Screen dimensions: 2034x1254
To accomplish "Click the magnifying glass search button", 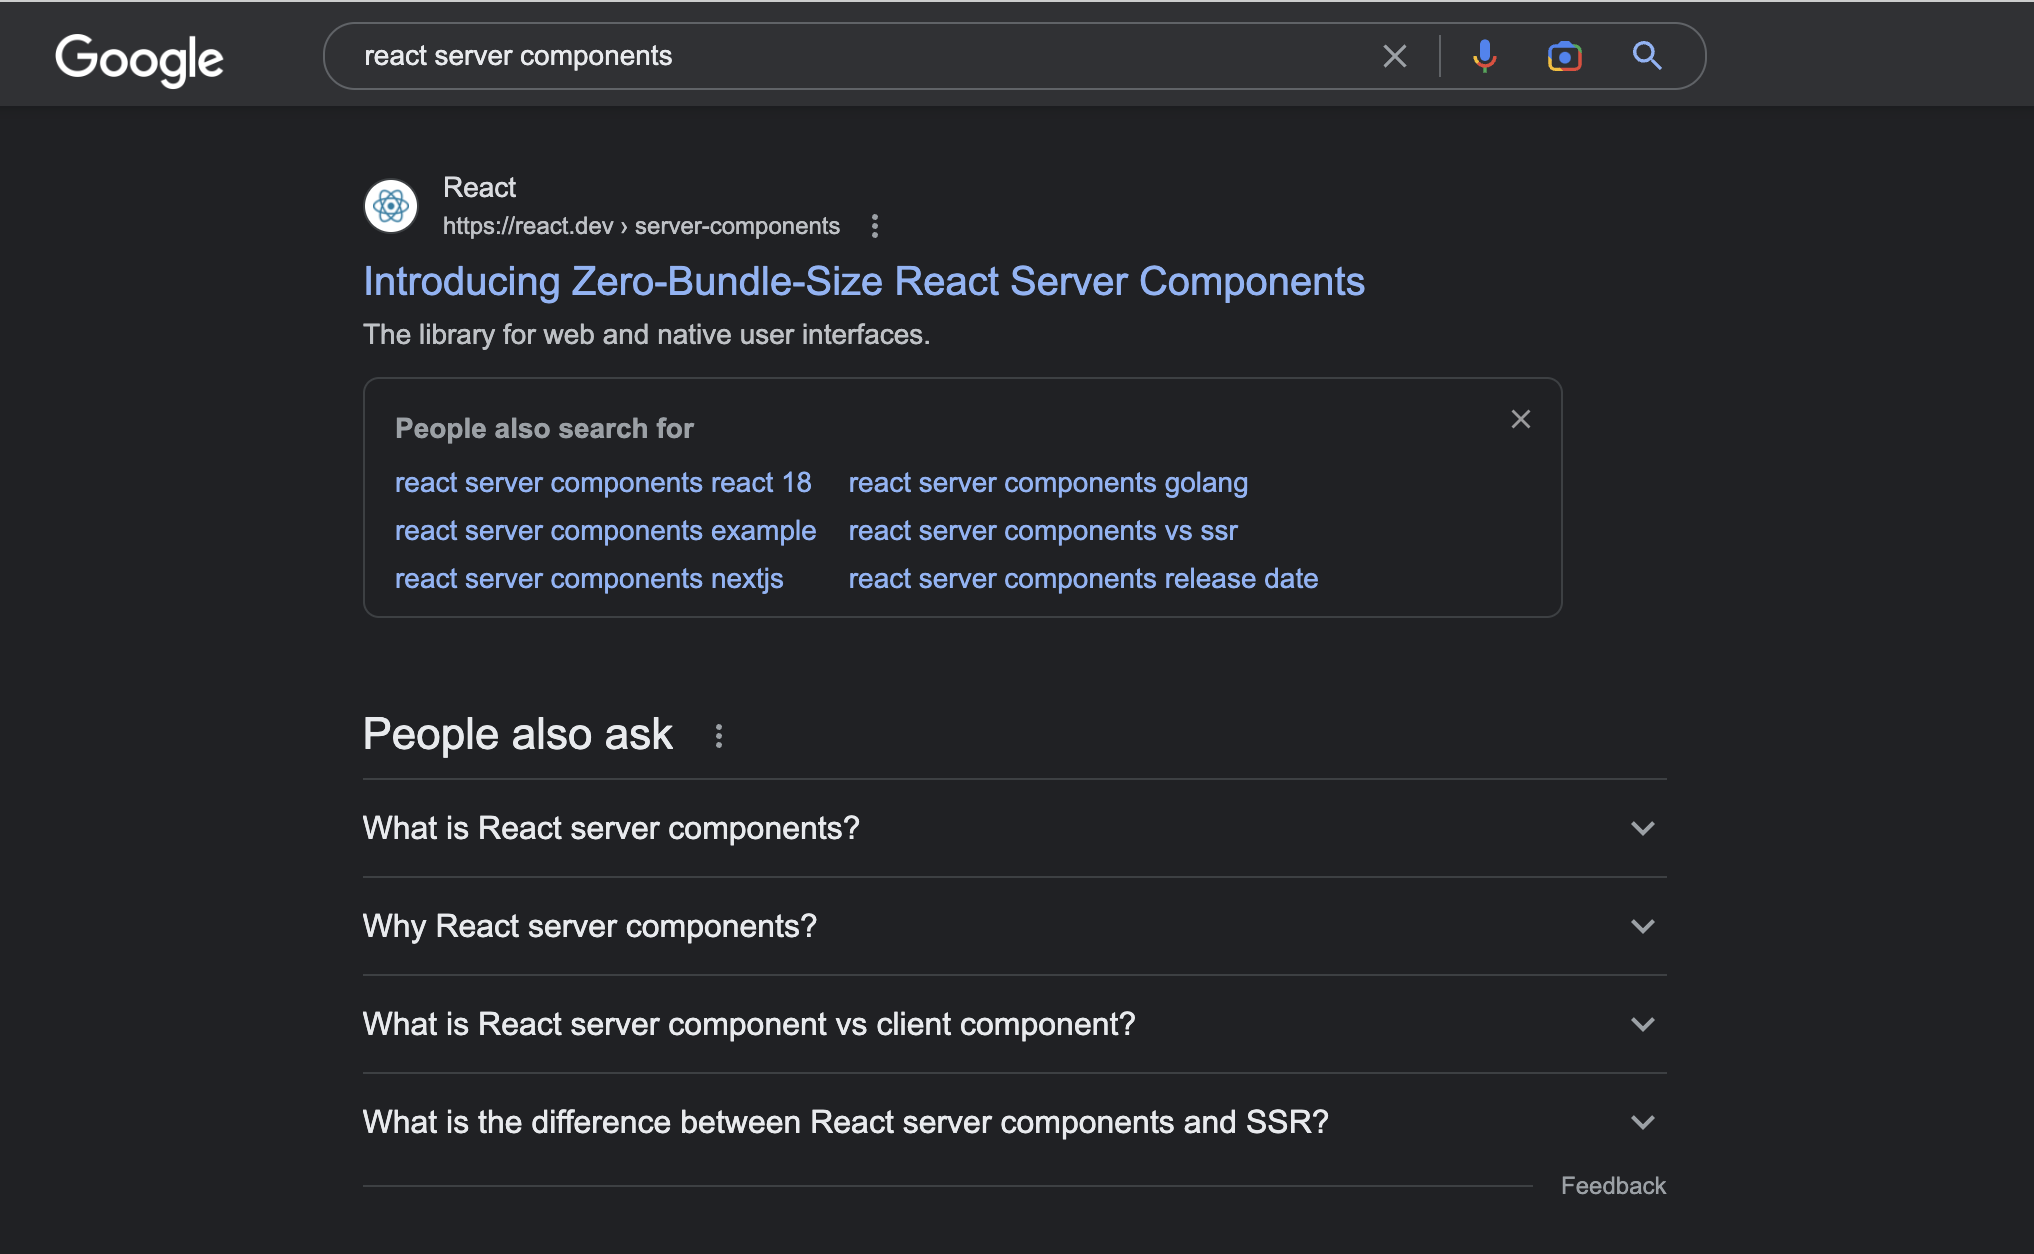I will (x=1646, y=56).
